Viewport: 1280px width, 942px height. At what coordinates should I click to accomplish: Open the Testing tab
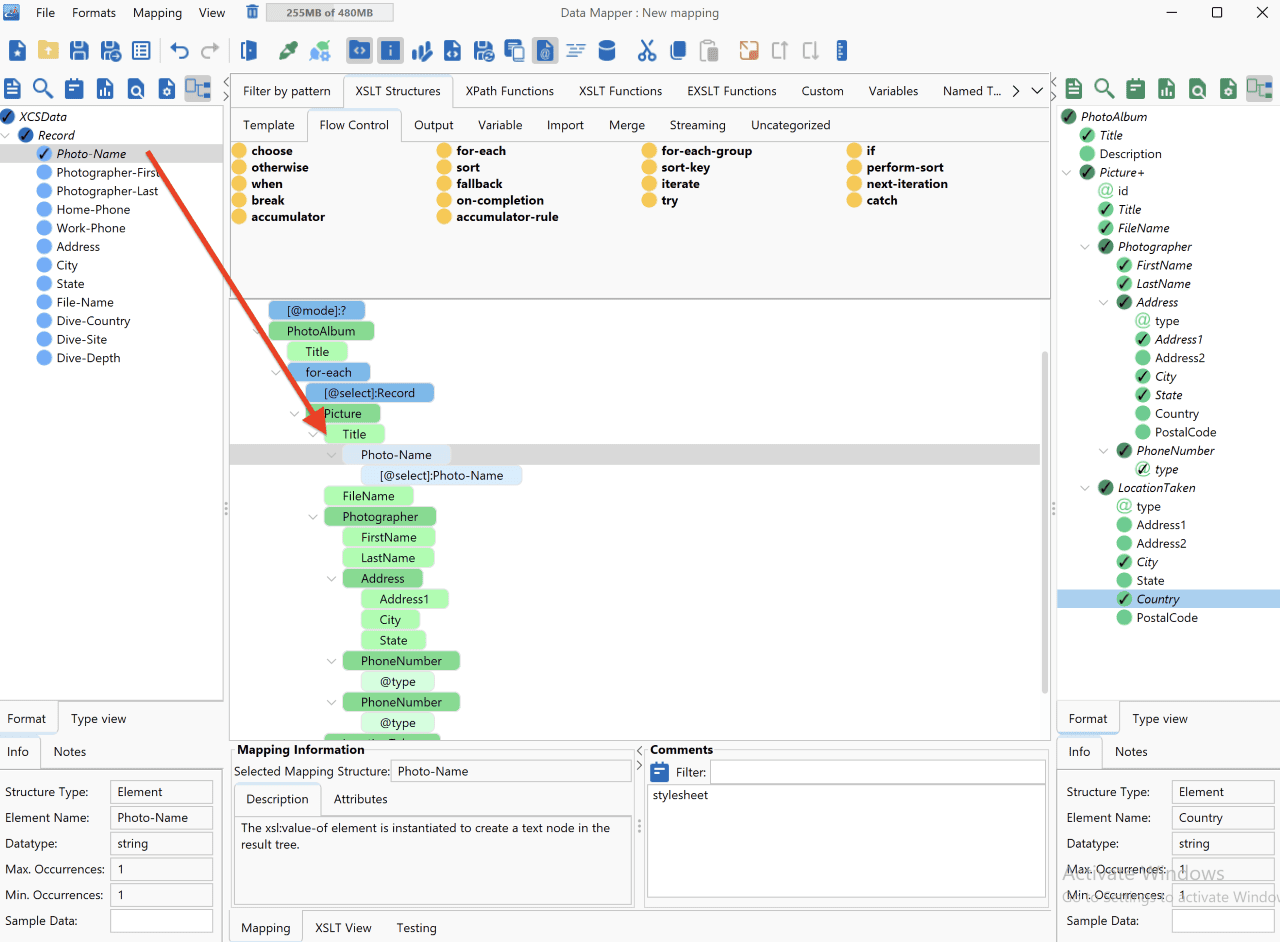click(x=416, y=928)
